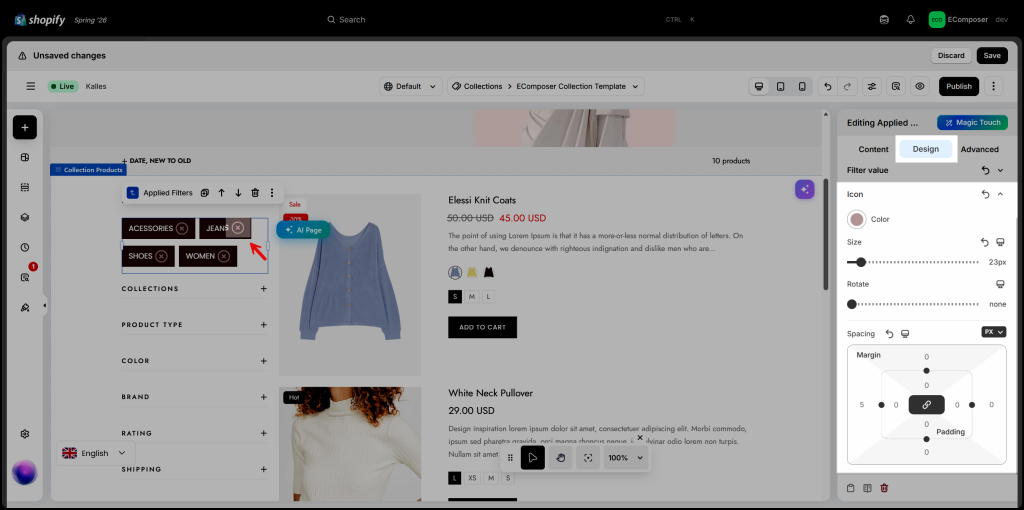
Task: Expand the BRAND filter group
Action: pyautogui.click(x=264, y=397)
